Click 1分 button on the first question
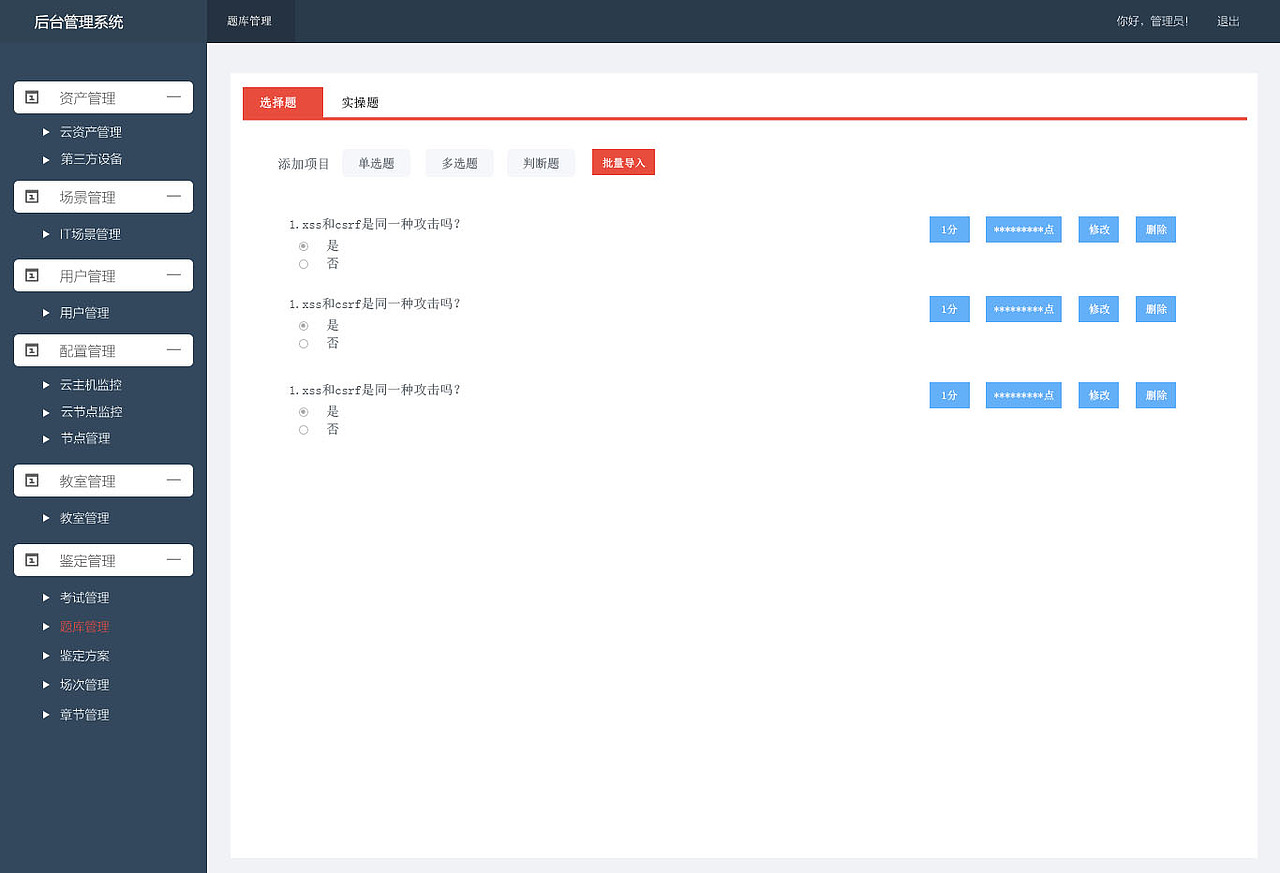The image size is (1280, 873). pos(949,229)
